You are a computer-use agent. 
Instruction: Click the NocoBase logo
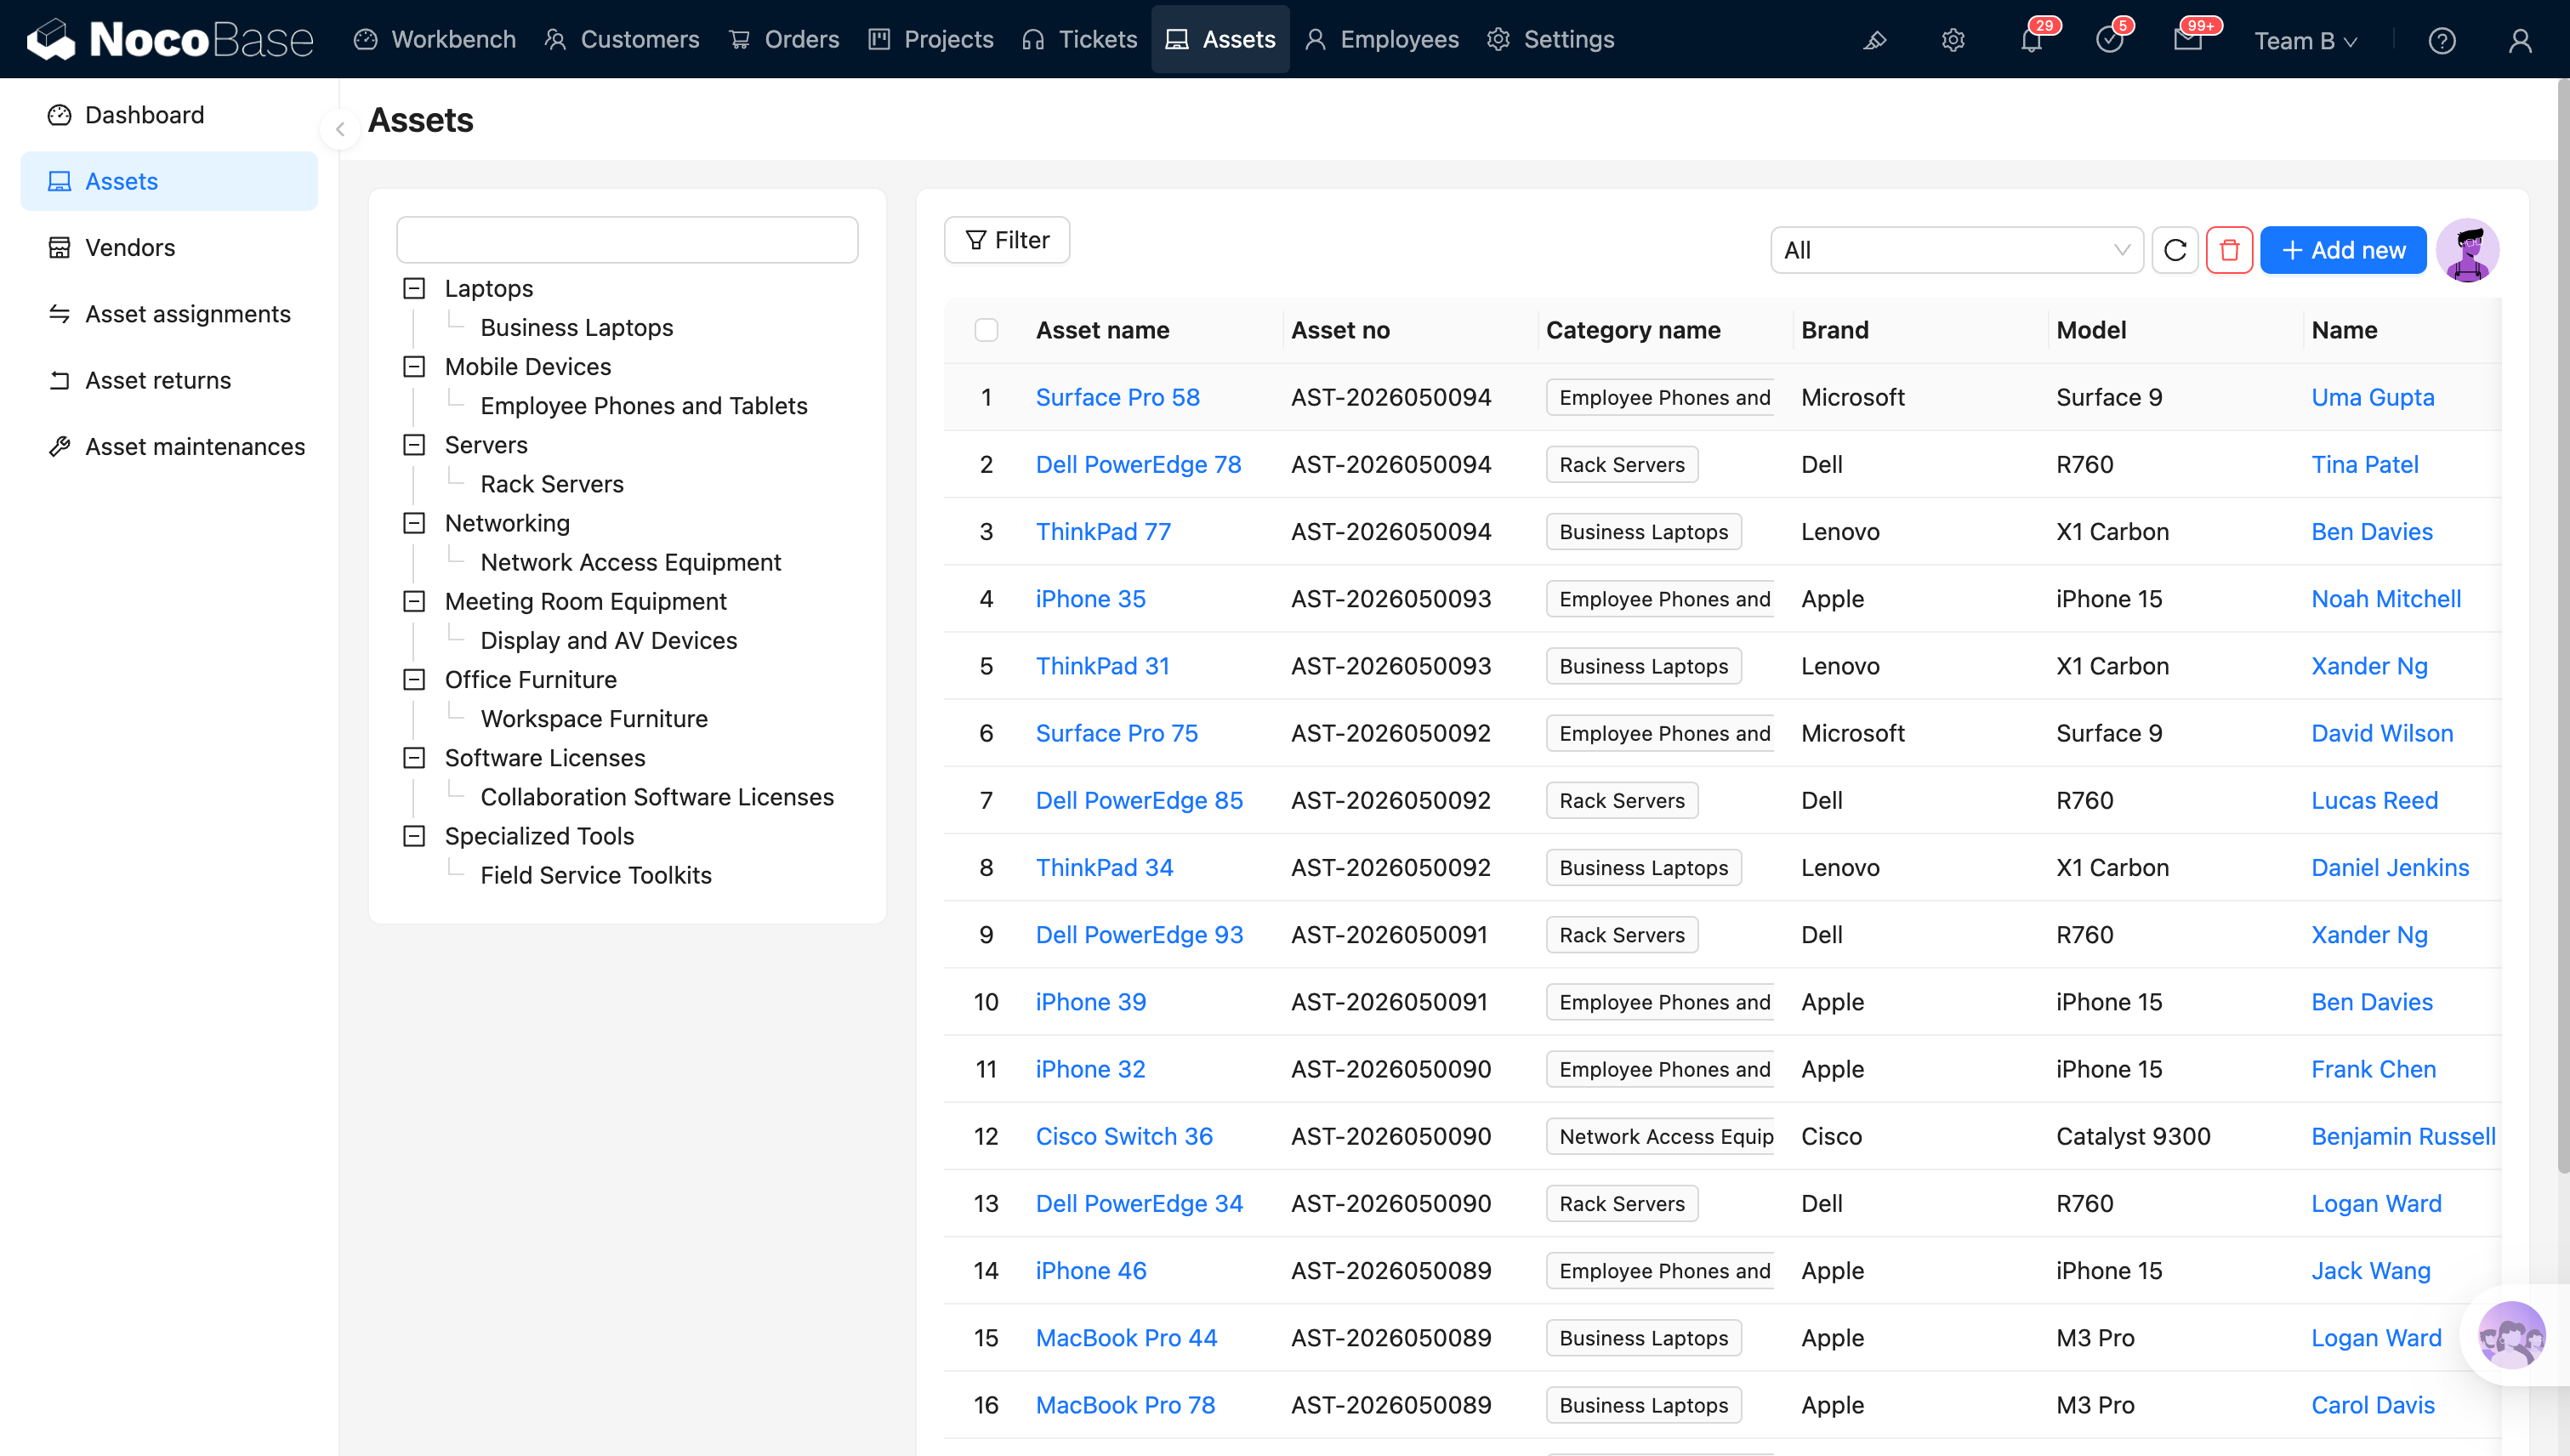(x=170, y=39)
